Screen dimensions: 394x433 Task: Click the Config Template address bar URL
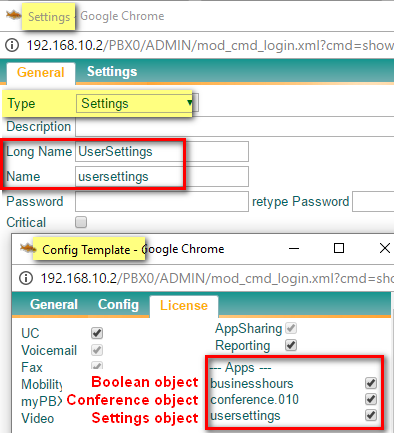[x=217, y=278]
